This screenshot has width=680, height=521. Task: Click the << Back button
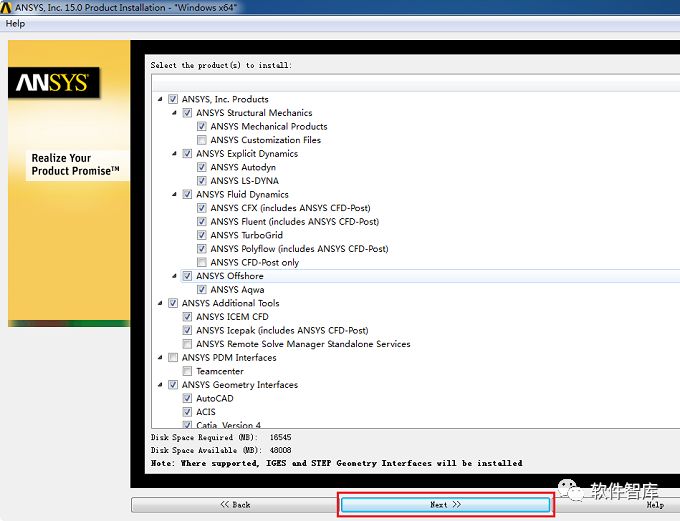pyautogui.click(x=235, y=505)
